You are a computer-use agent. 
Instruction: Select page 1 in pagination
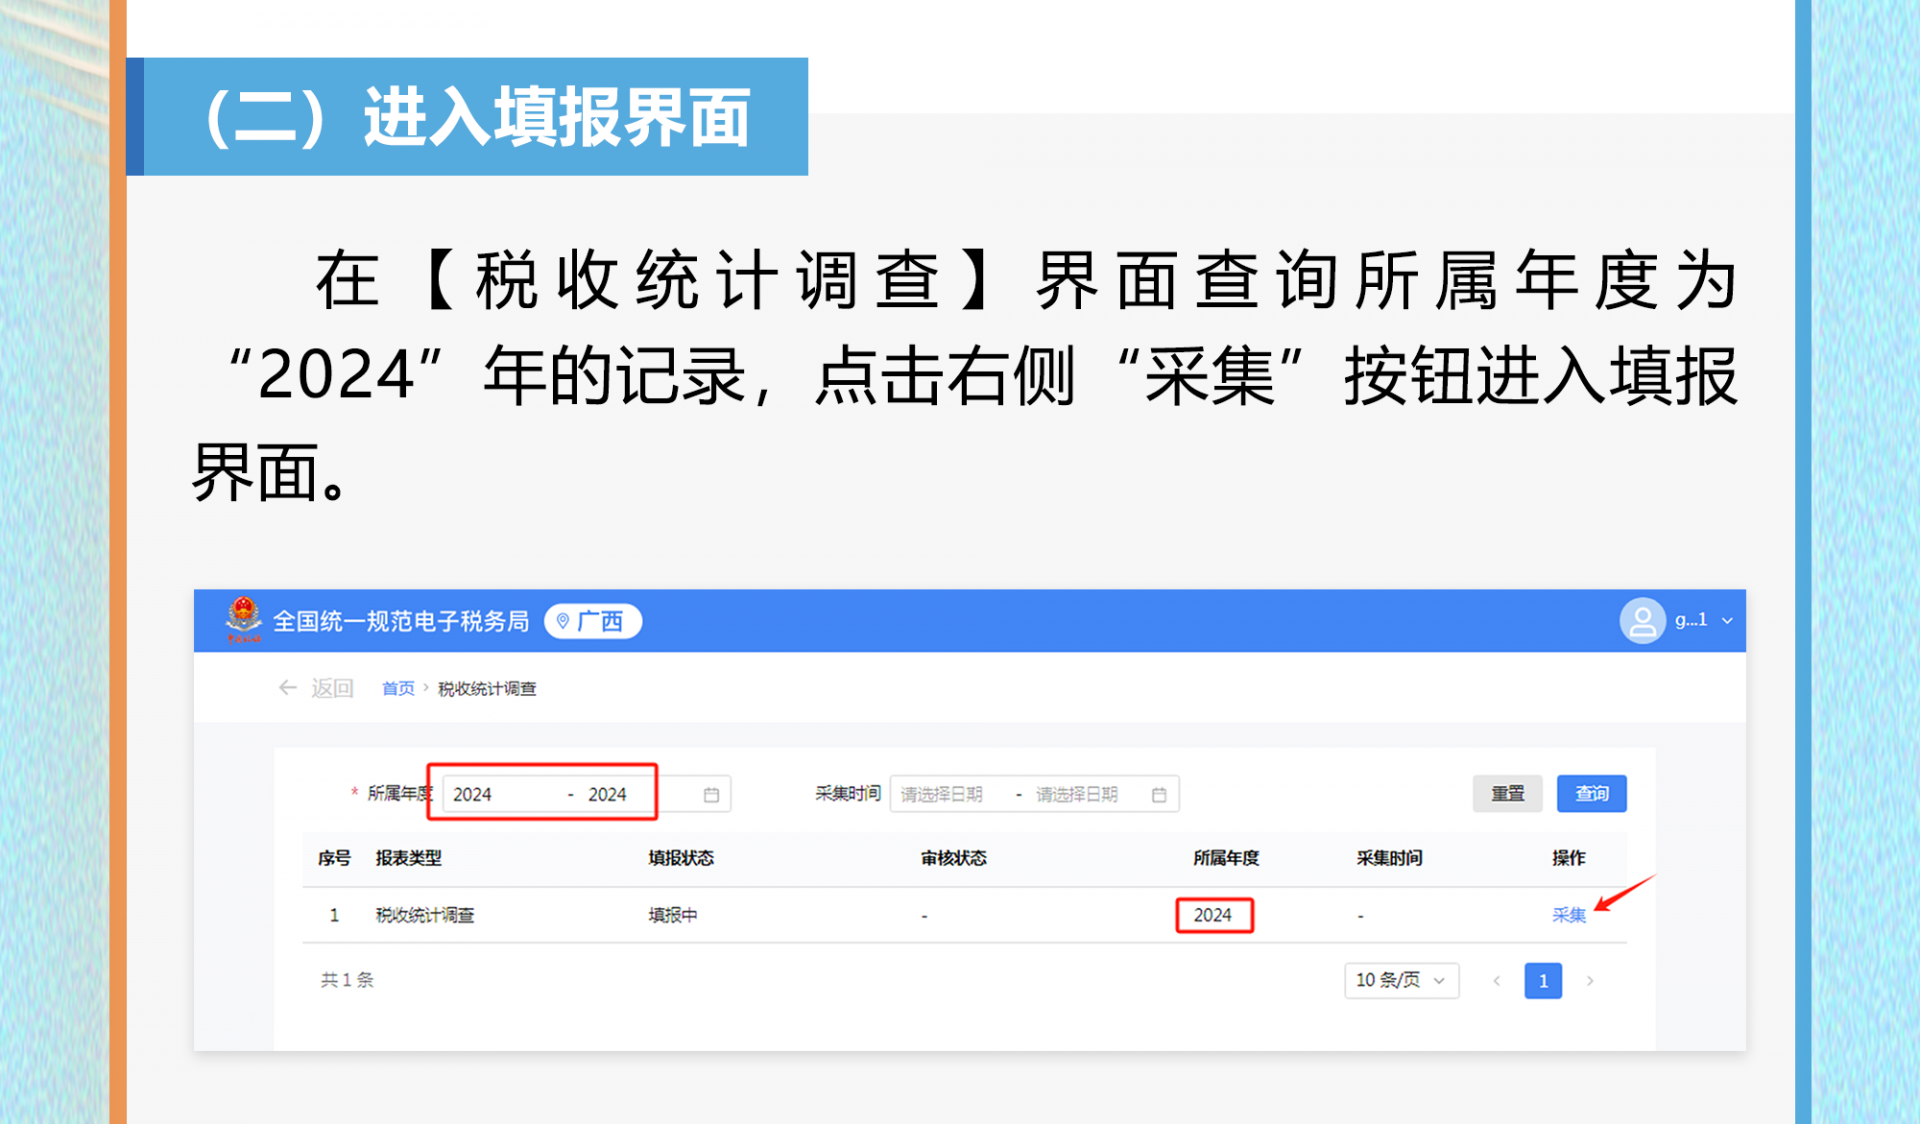[x=1542, y=981]
